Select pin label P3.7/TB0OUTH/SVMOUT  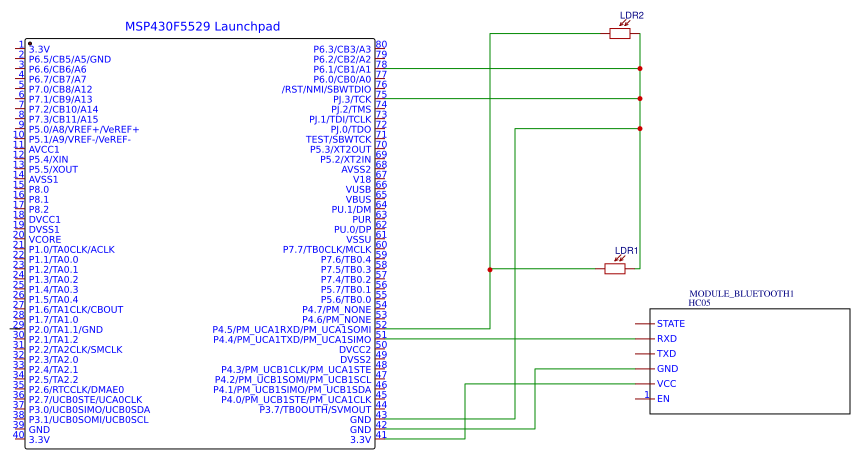point(315,410)
